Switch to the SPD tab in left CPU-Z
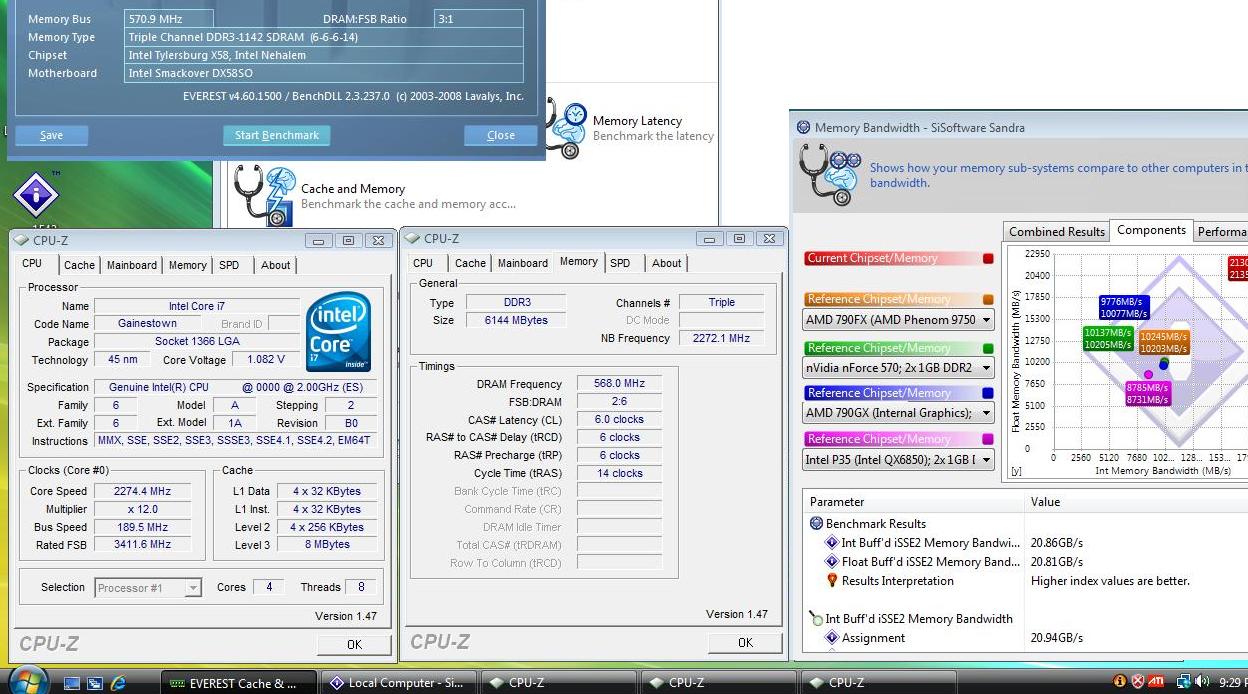 (229, 265)
